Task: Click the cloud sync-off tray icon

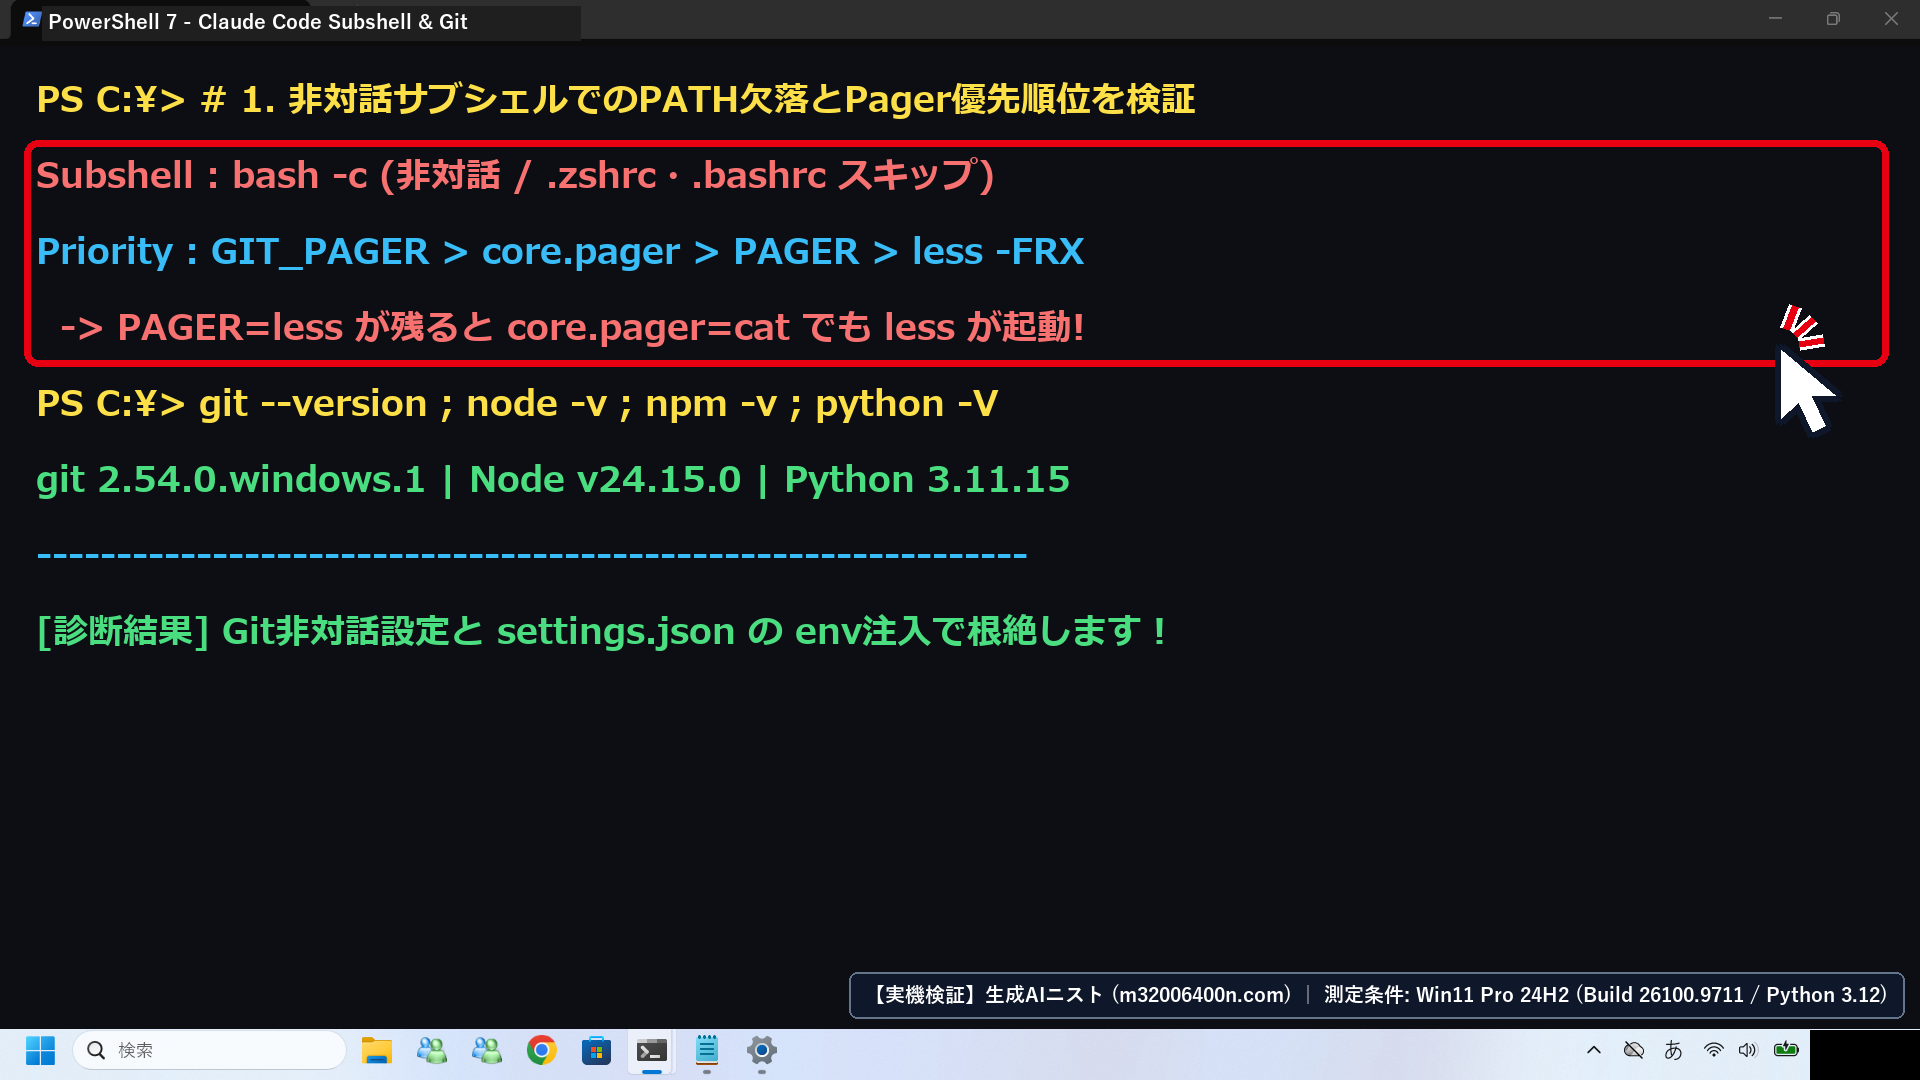Action: click(1634, 1050)
